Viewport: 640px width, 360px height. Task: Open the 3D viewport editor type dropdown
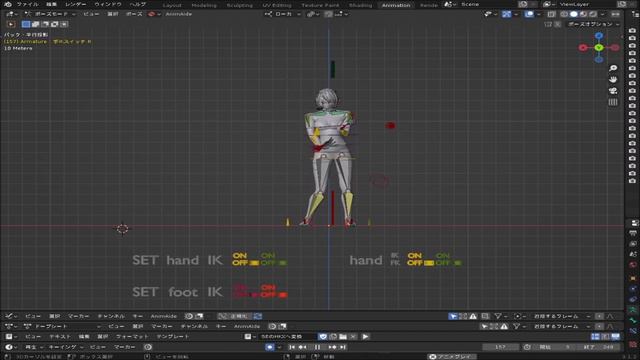[11, 14]
